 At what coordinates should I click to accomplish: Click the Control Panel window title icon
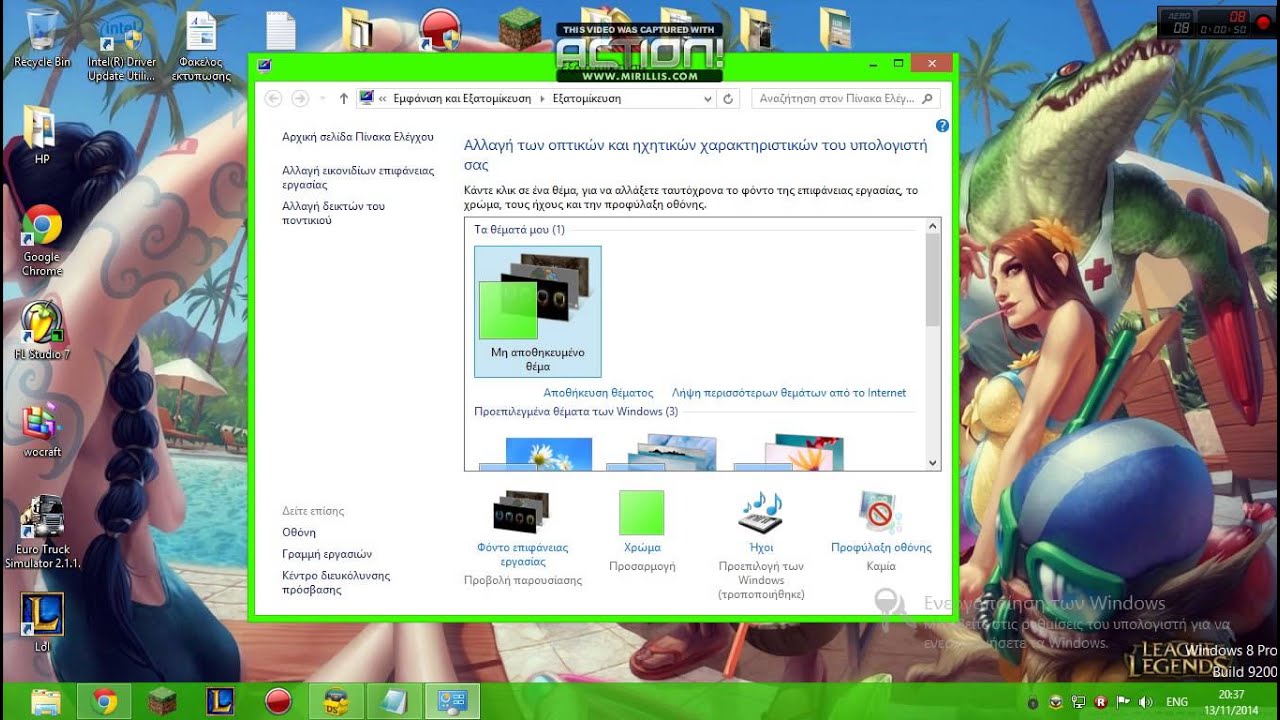pyautogui.click(x=264, y=65)
